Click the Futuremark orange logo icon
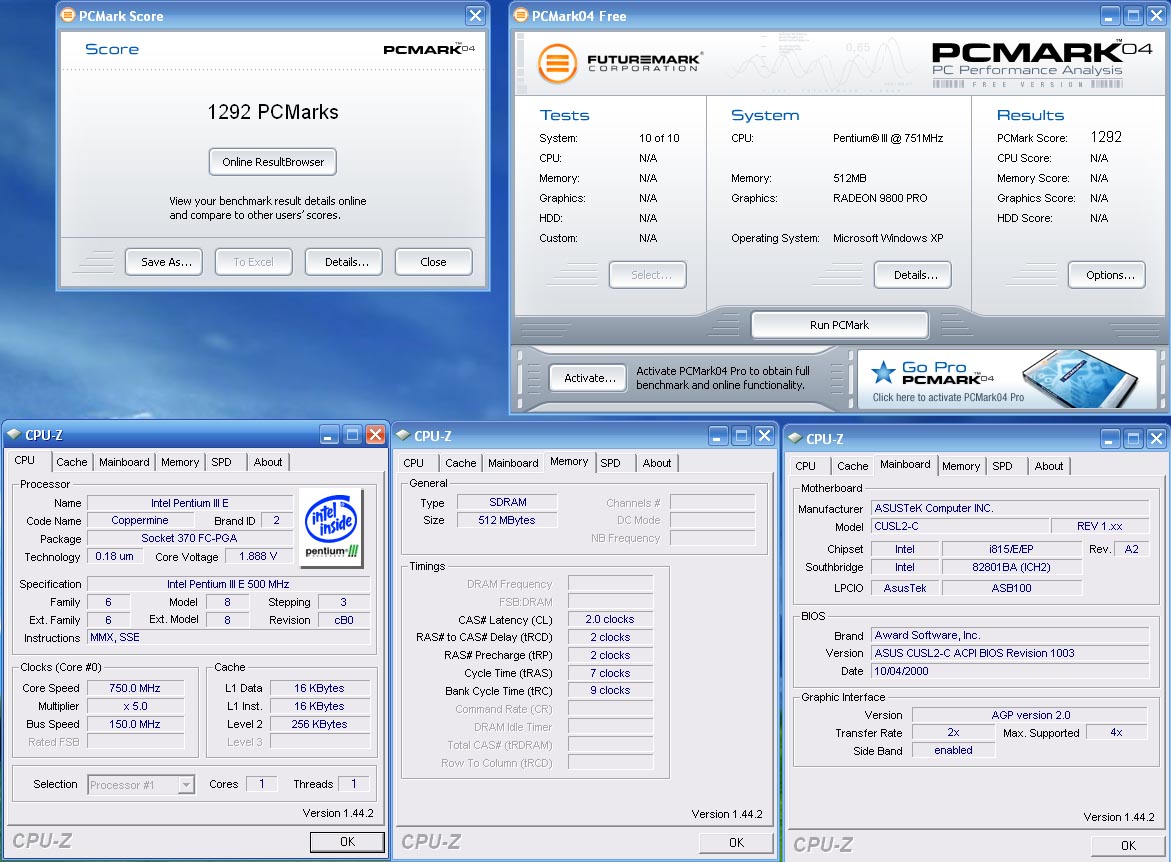1171x862 pixels. point(557,63)
